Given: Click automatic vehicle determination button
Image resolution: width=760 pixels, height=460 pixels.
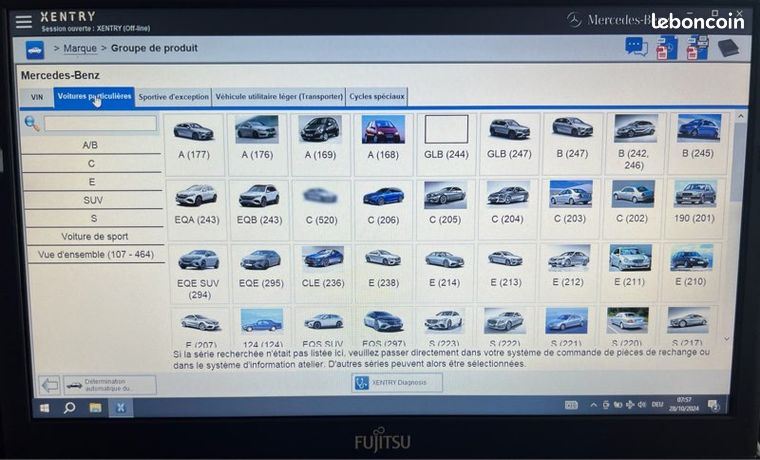Looking at the screenshot, I should [x=110, y=385].
